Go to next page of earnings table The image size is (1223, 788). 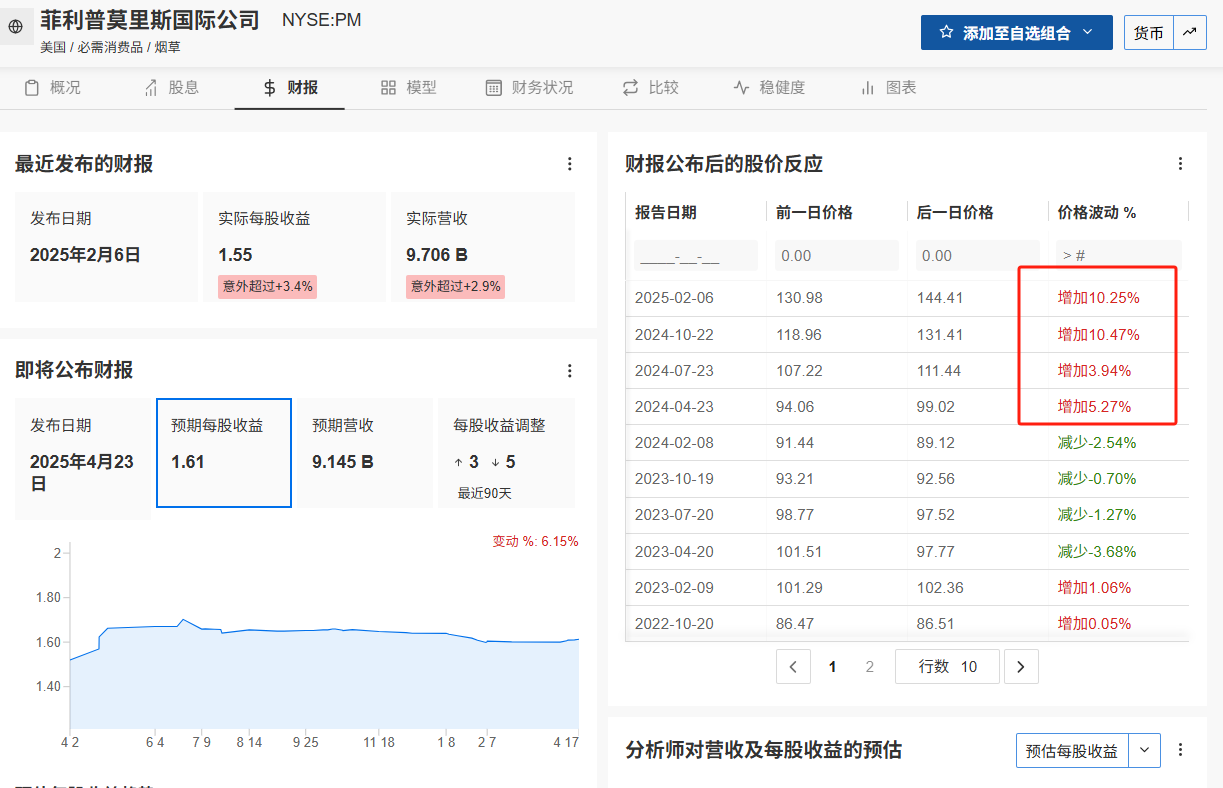pyautogui.click(x=1021, y=666)
